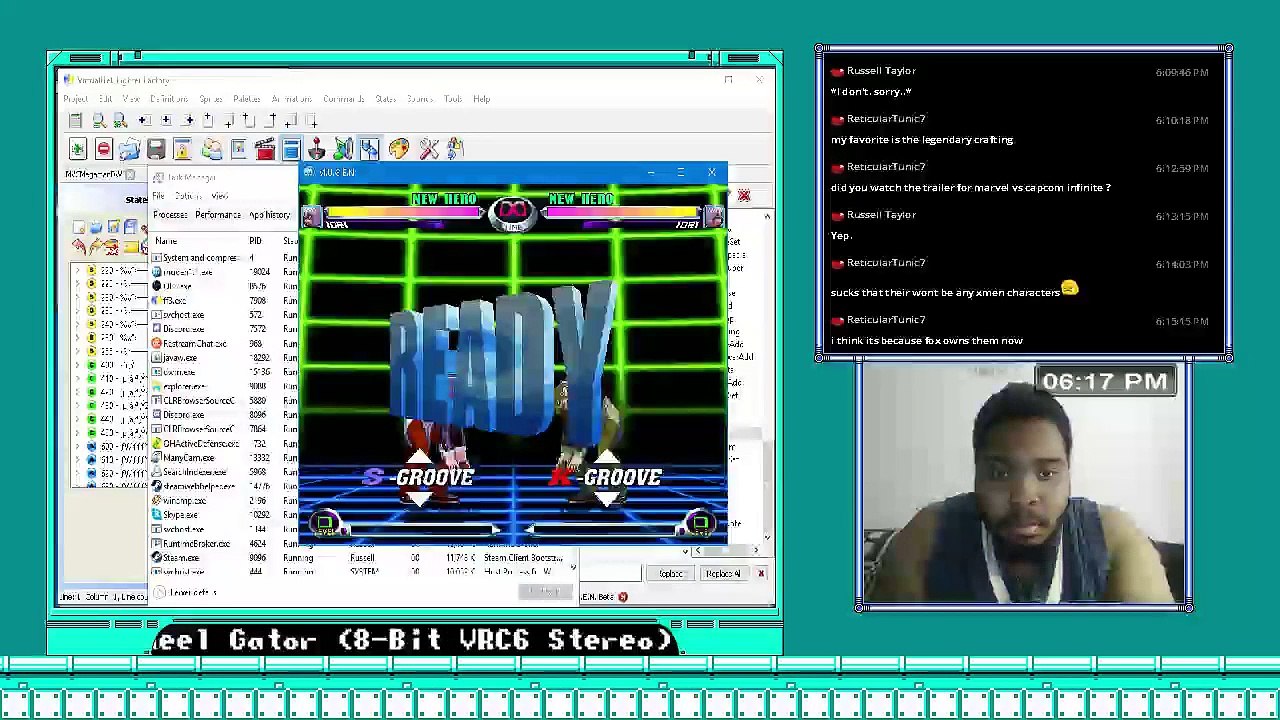
Task: Open the commands joystick icon
Action: [317, 149]
